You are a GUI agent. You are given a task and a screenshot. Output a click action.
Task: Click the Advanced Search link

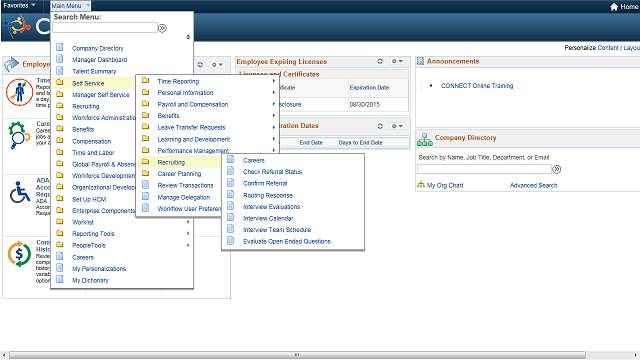coord(533,185)
